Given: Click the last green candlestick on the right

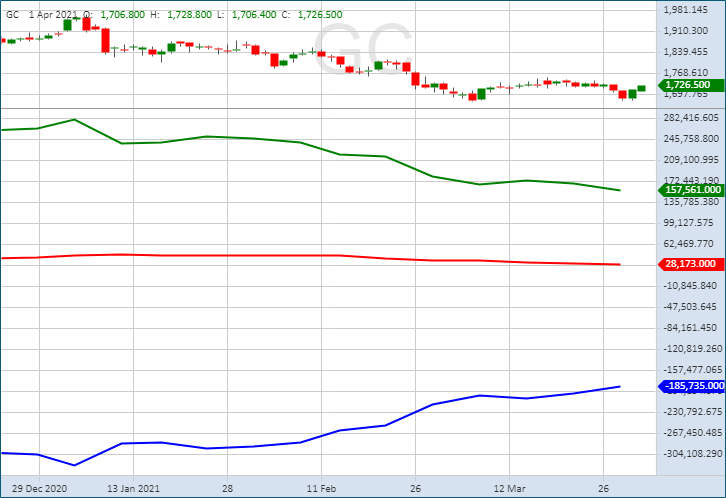Looking at the screenshot, I should 641,88.
